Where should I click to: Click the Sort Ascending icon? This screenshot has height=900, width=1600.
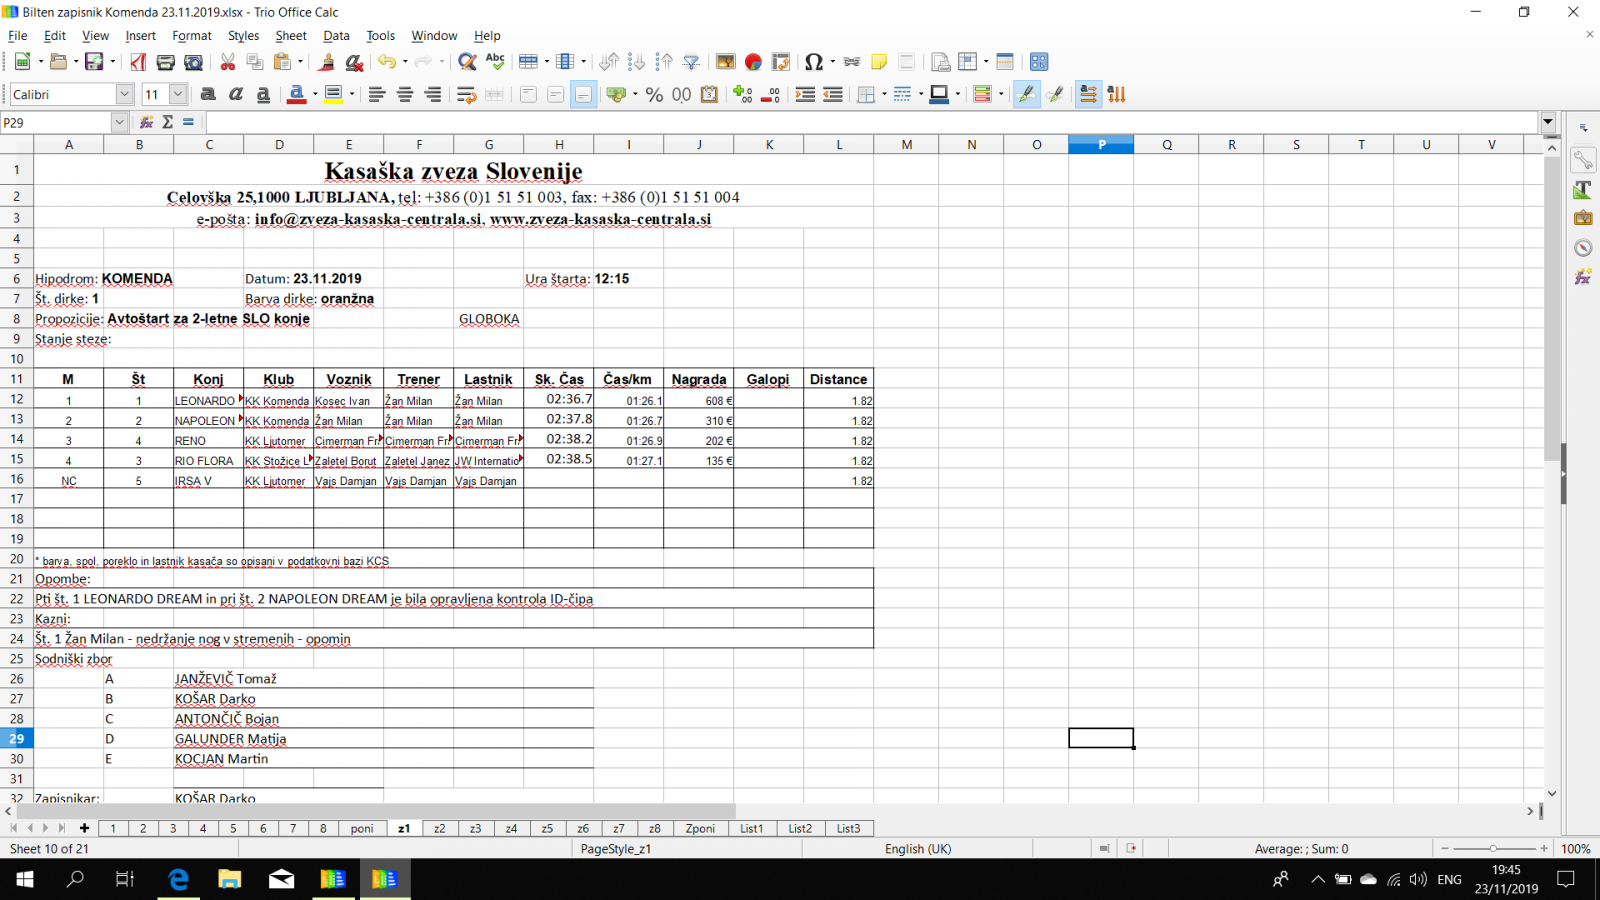click(636, 62)
